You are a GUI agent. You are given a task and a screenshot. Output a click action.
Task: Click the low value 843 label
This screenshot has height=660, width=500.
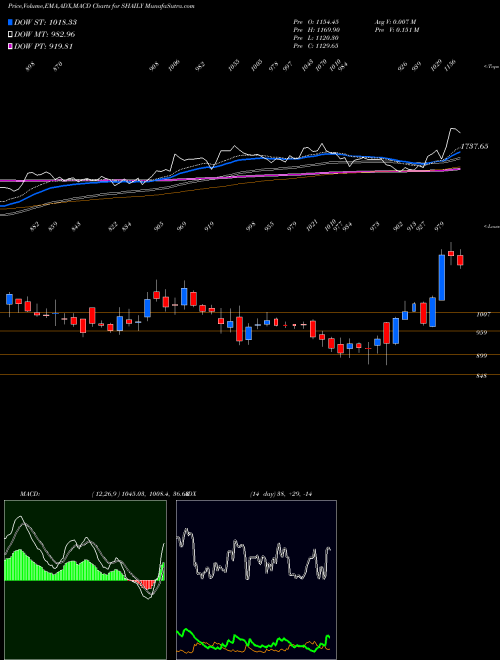(76, 226)
